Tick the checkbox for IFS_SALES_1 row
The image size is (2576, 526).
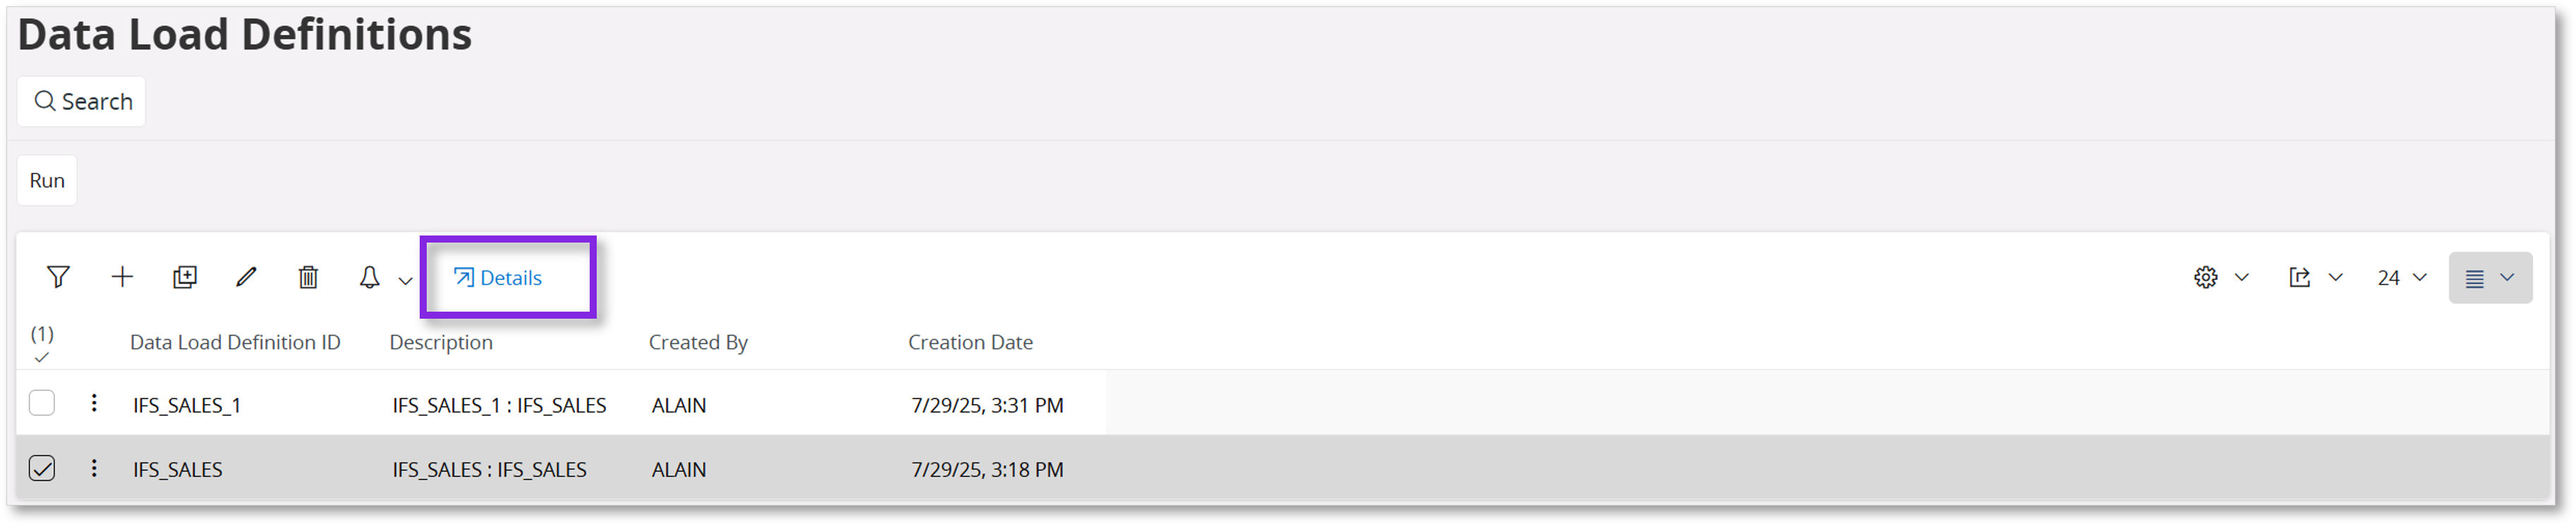pyautogui.click(x=42, y=403)
